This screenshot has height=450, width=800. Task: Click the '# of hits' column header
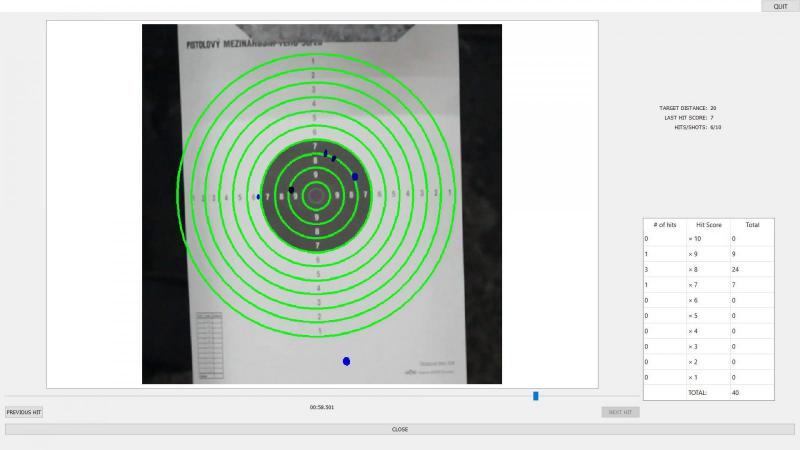coord(664,225)
